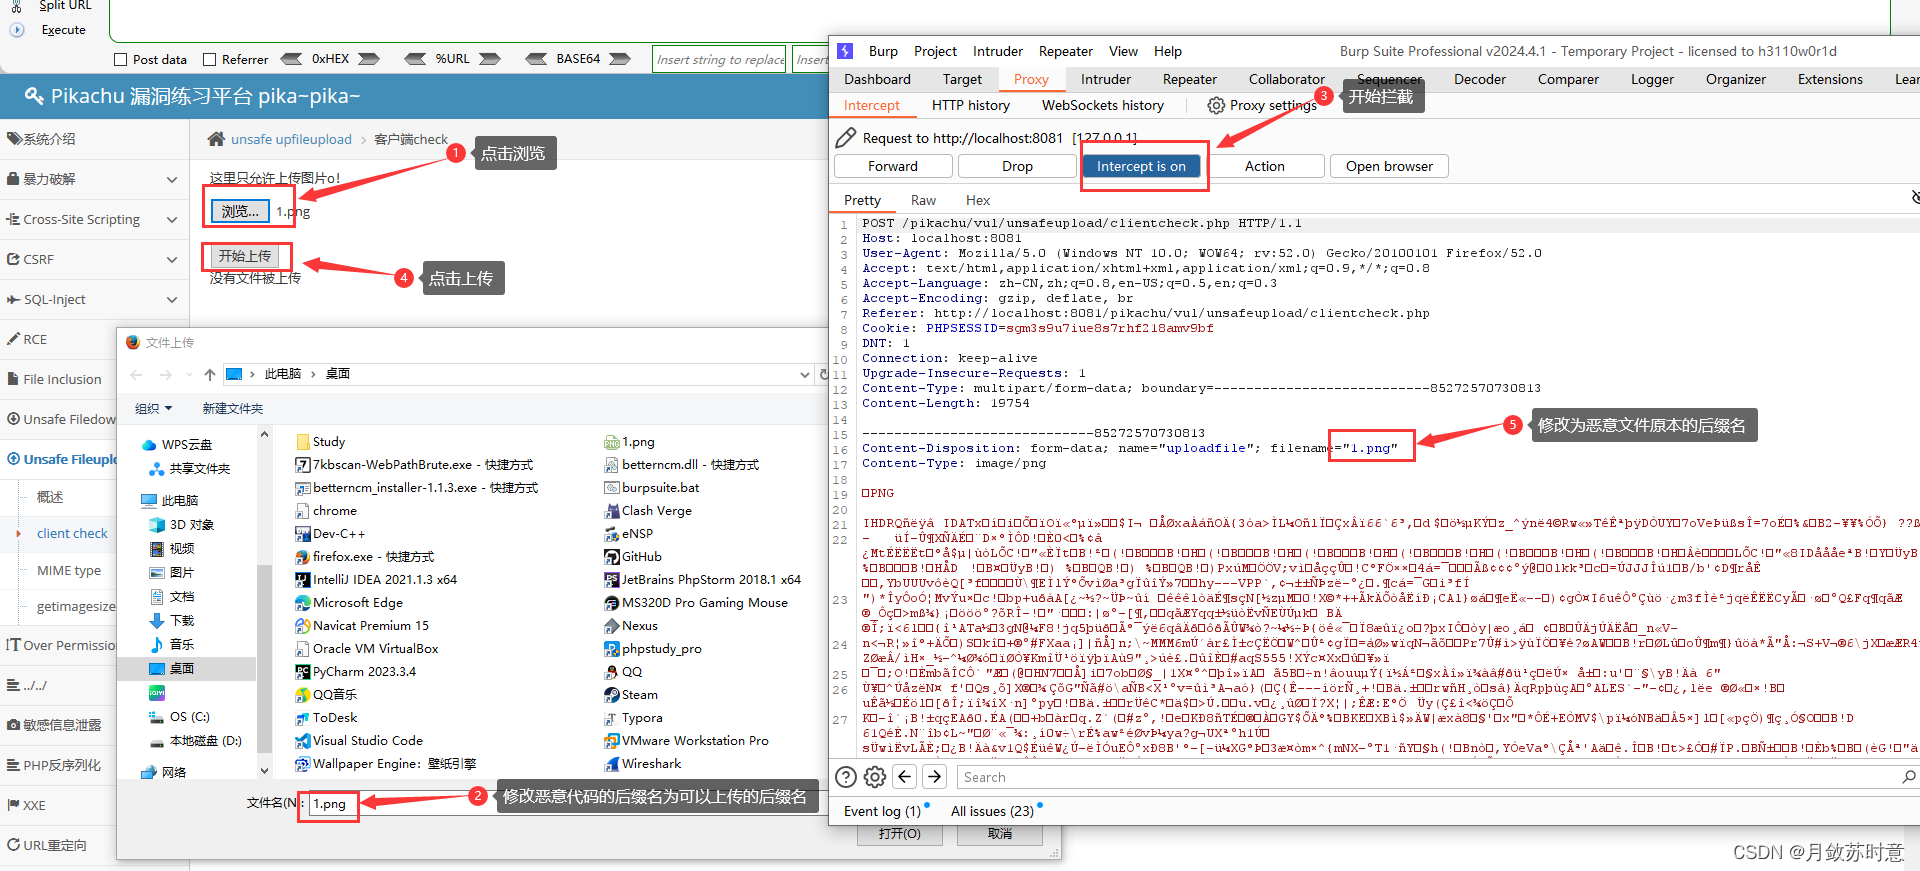The image size is (1920, 871).
Task: Open the 组织 dropdown in file dialog
Action: coord(153,409)
